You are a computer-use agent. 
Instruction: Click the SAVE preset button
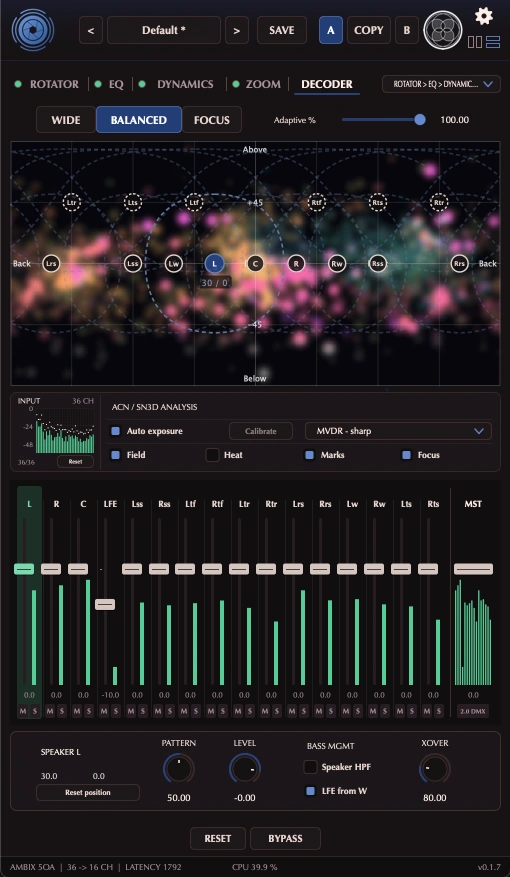[282, 30]
